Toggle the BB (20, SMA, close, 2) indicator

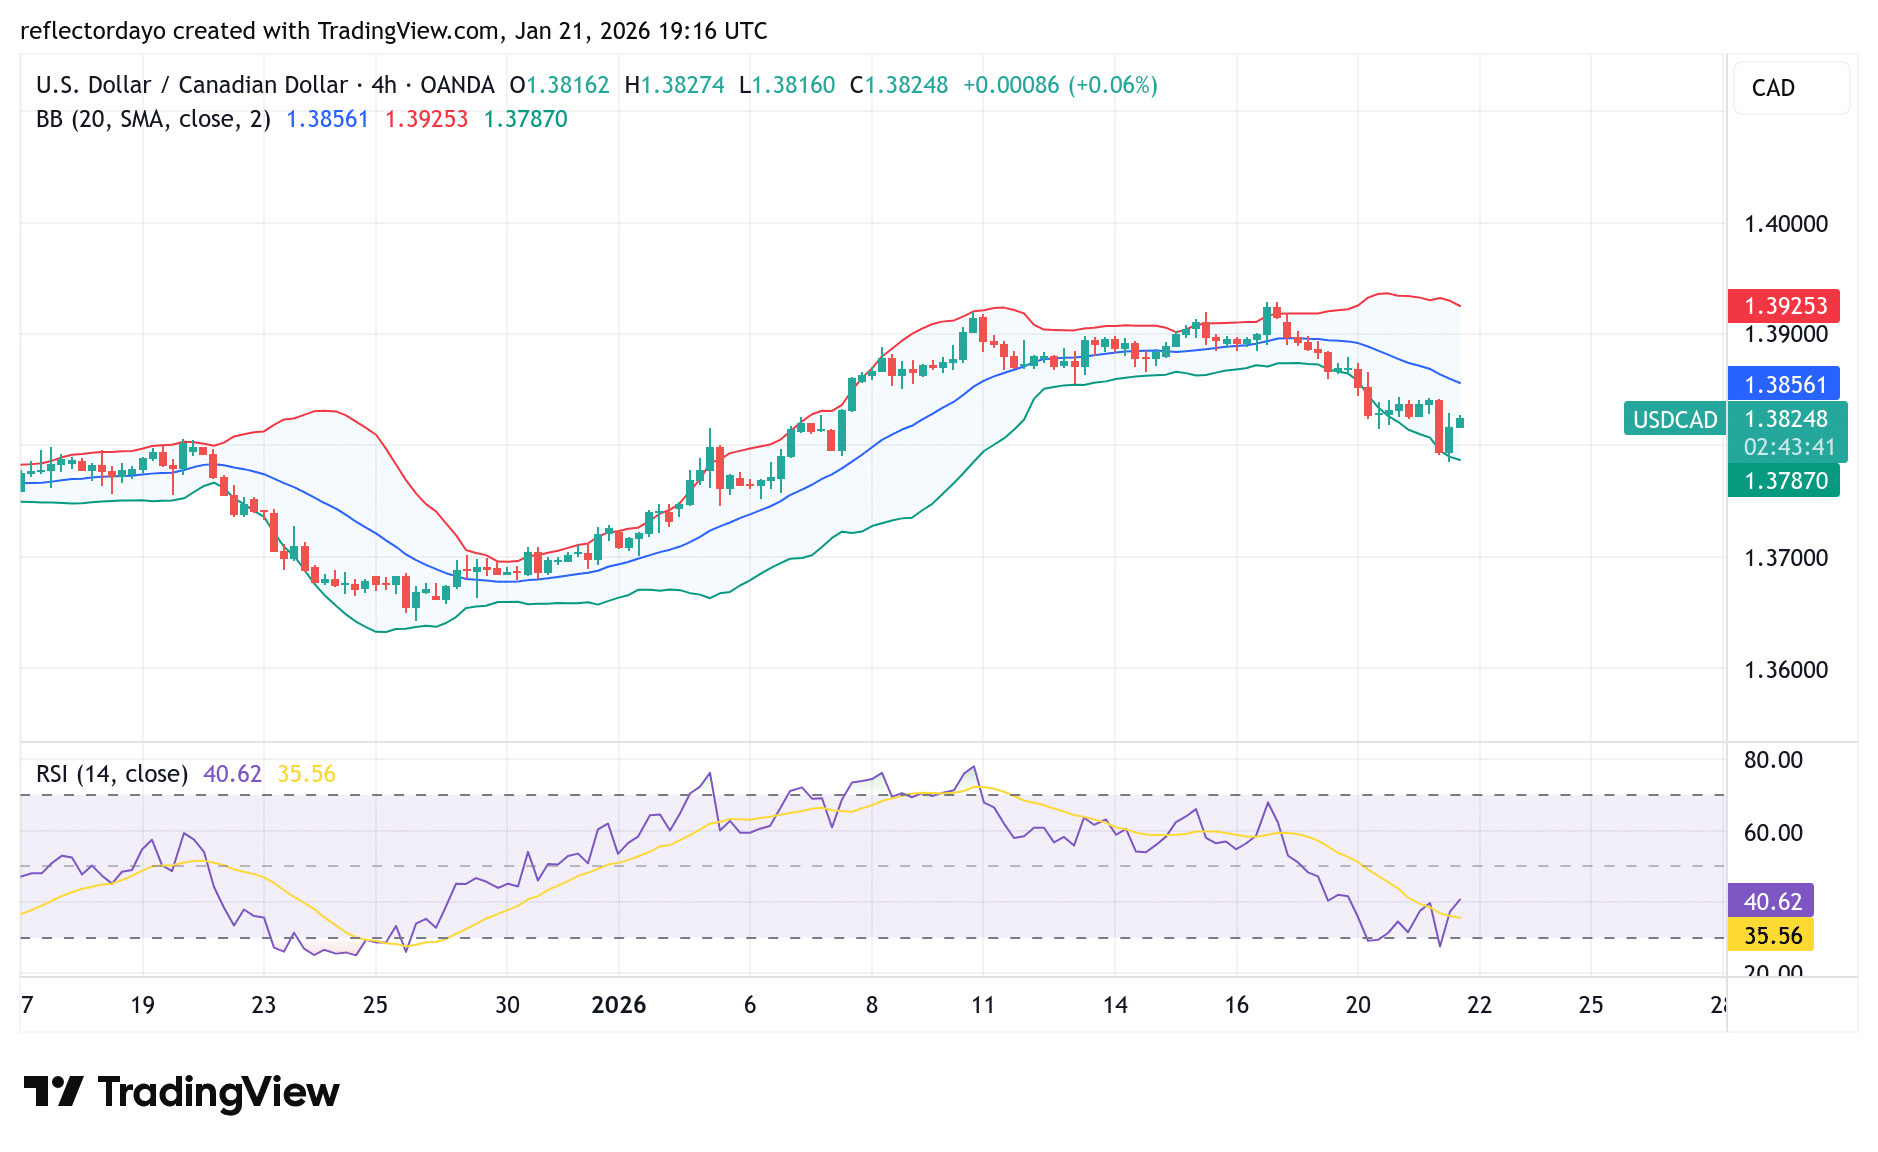click(150, 118)
